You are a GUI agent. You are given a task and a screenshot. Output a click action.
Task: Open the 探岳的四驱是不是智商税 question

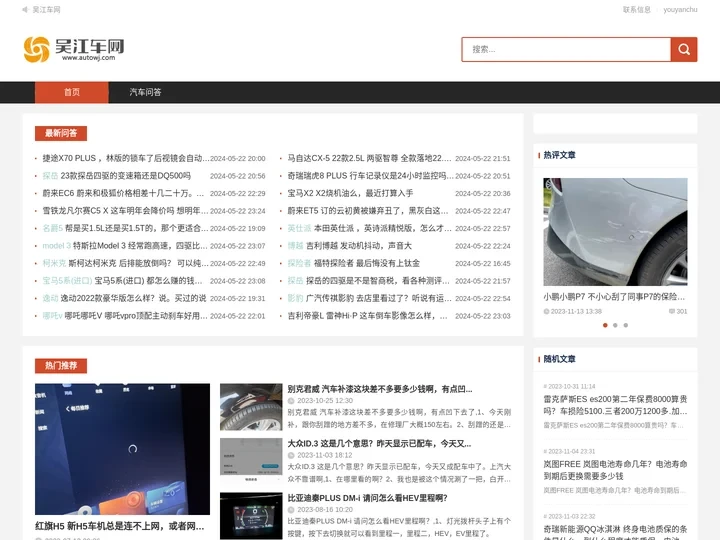coord(377,281)
